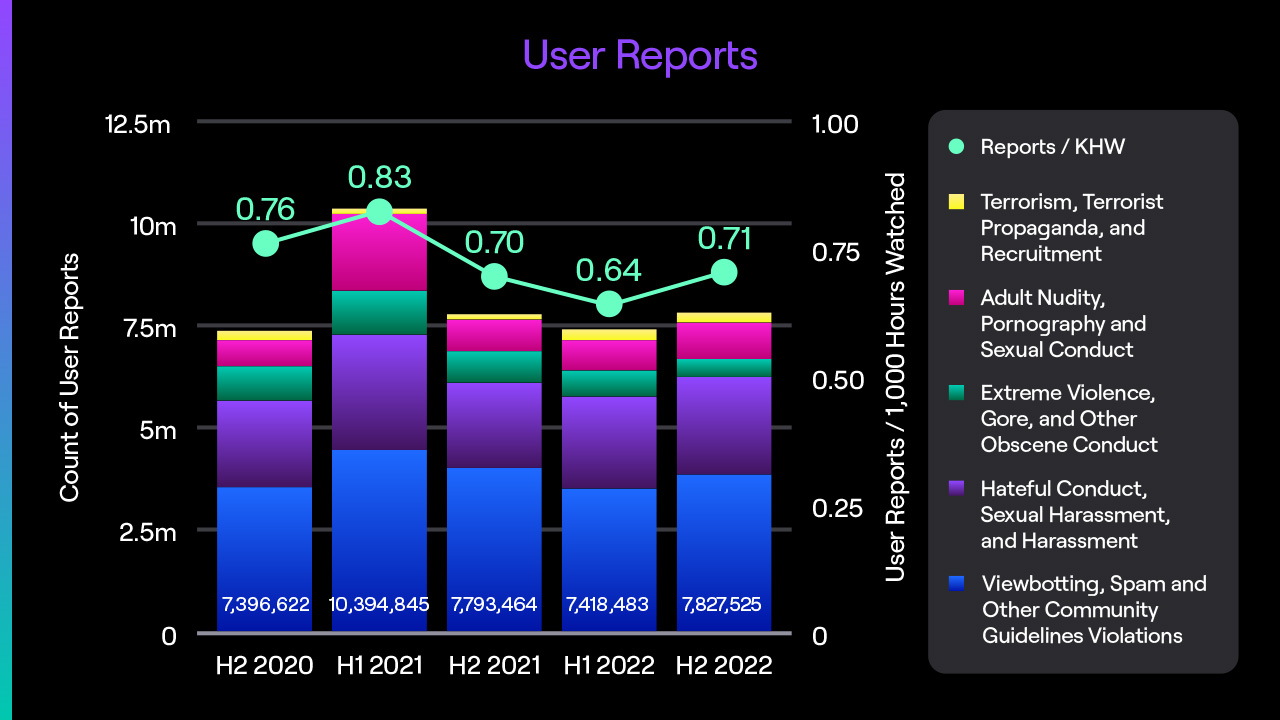Screen dimensions: 1280x720
Task: Click the User Reports chart title
Action: coord(639,56)
